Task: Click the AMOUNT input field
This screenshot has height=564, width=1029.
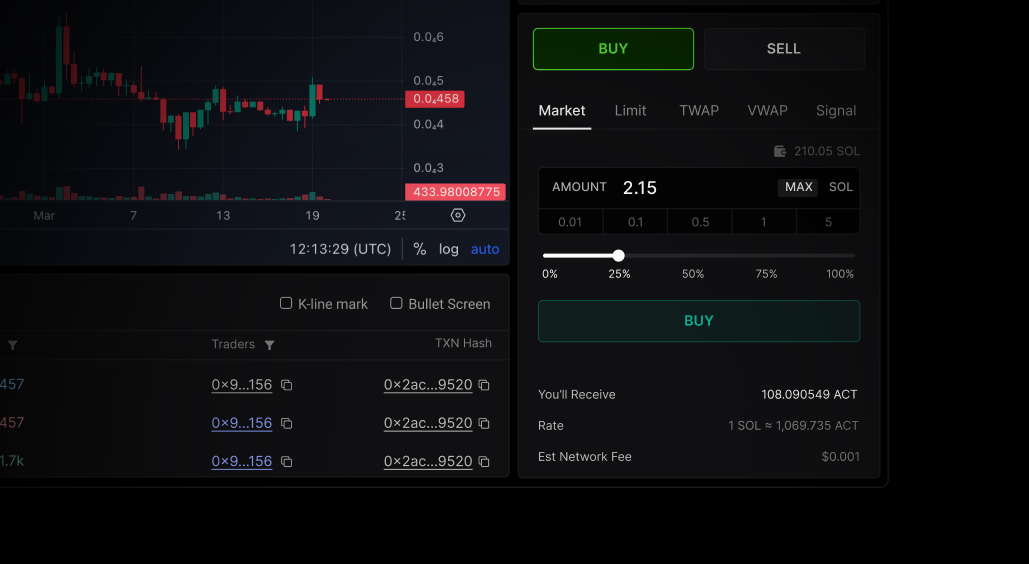Action: point(695,188)
